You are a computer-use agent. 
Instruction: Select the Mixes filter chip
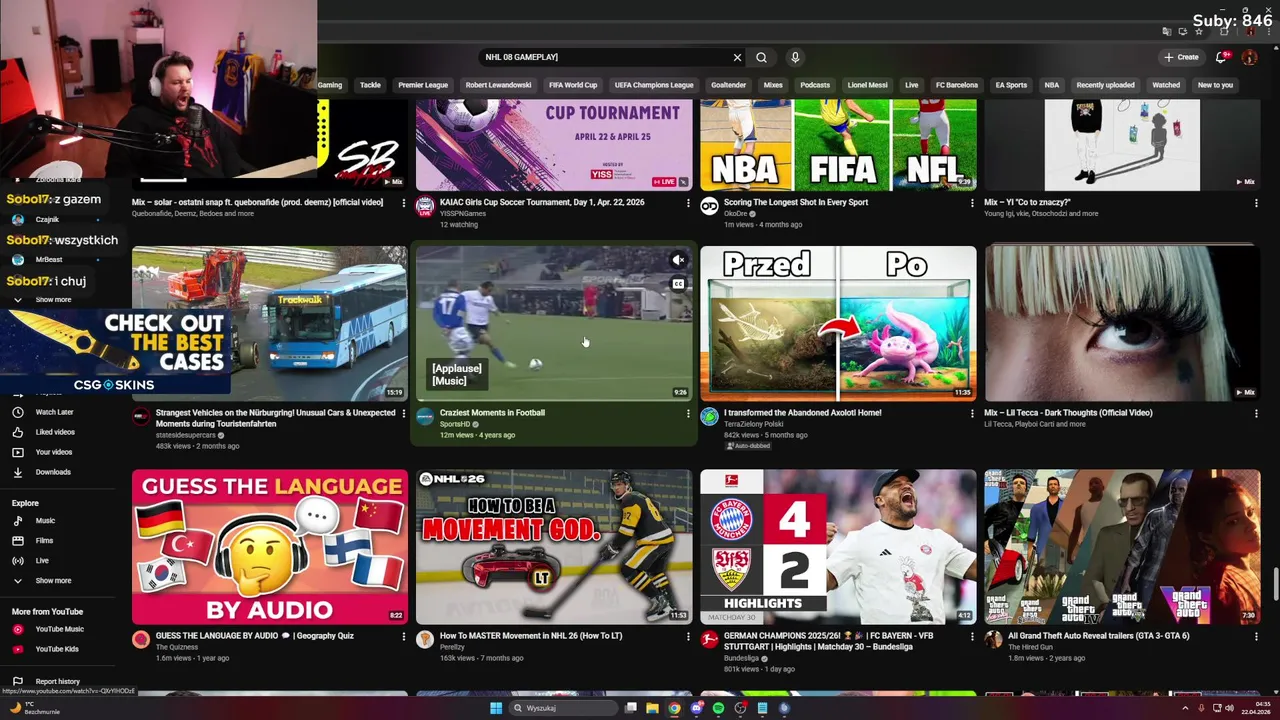(773, 85)
